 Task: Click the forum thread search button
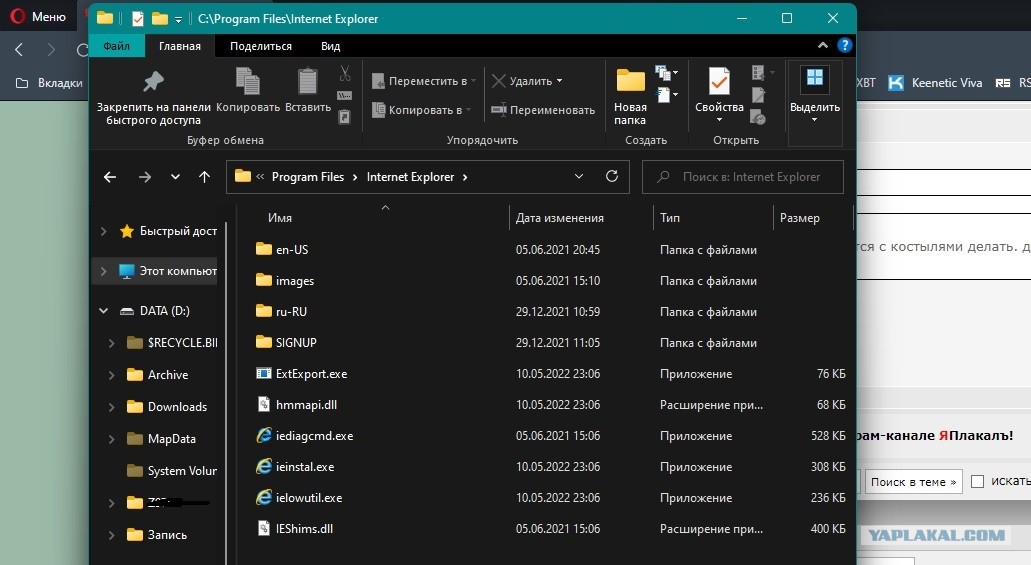(913, 481)
